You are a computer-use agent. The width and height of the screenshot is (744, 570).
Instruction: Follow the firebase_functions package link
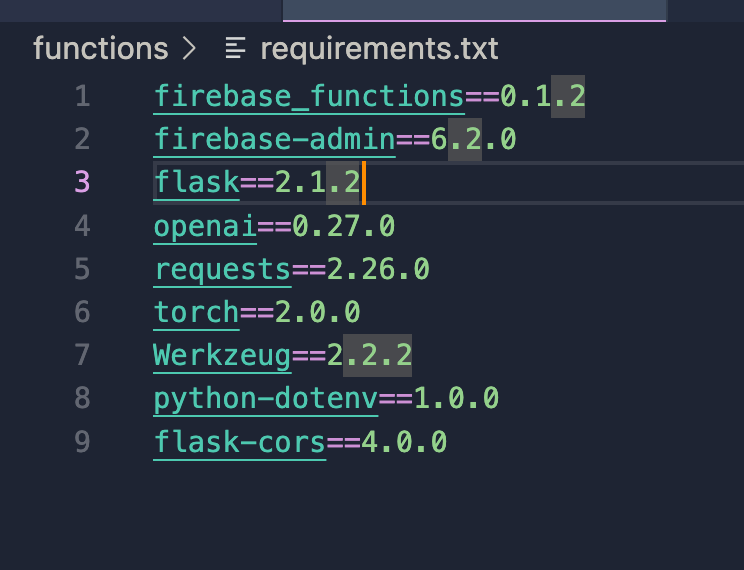pyautogui.click(x=309, y=96)
